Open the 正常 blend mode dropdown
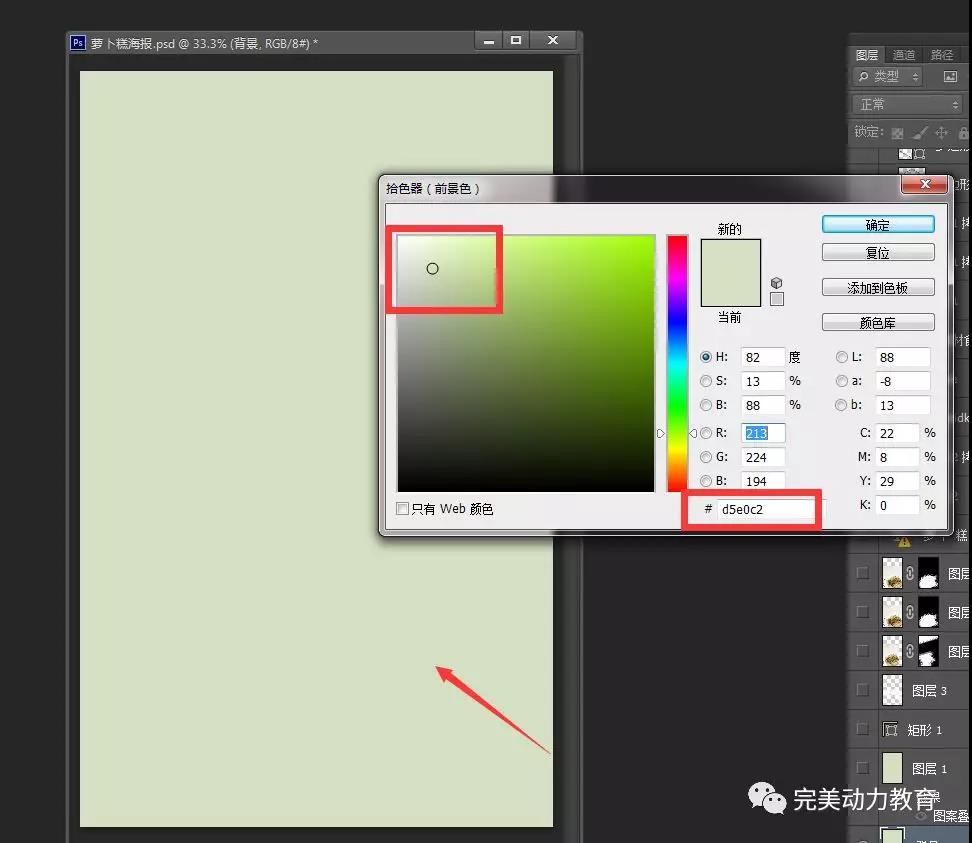The image size is (972, 843). [x=908, y=104]
